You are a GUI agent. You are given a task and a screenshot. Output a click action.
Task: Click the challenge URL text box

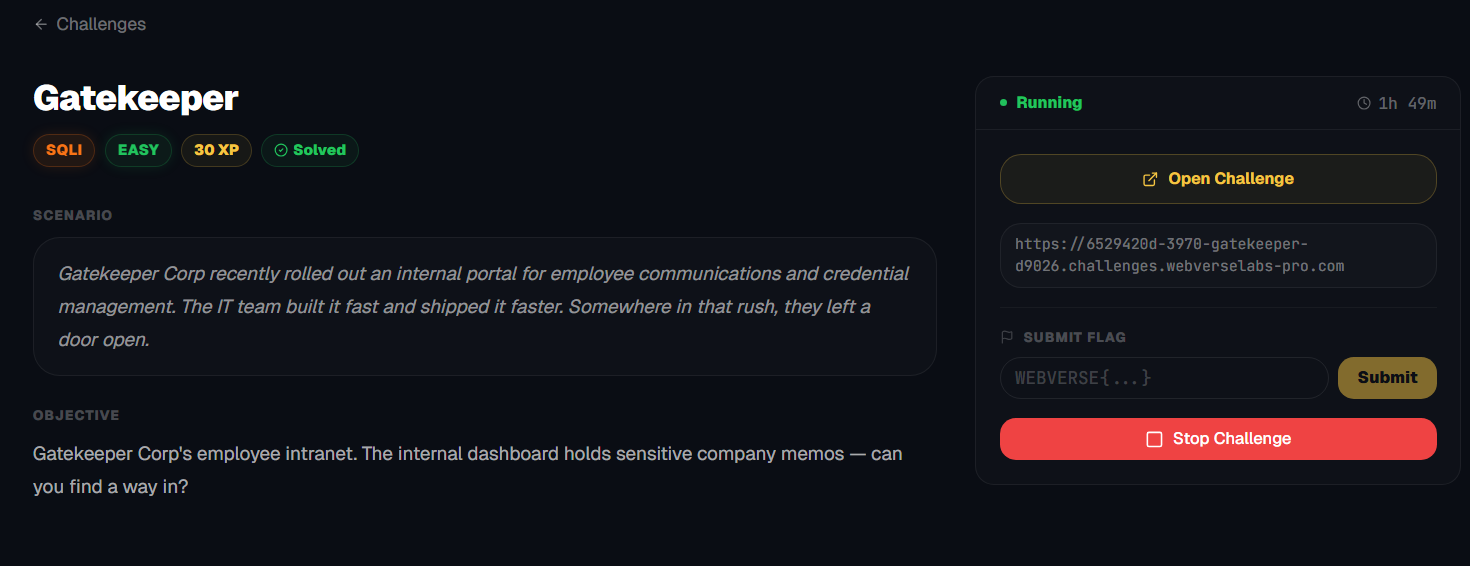1218,255
